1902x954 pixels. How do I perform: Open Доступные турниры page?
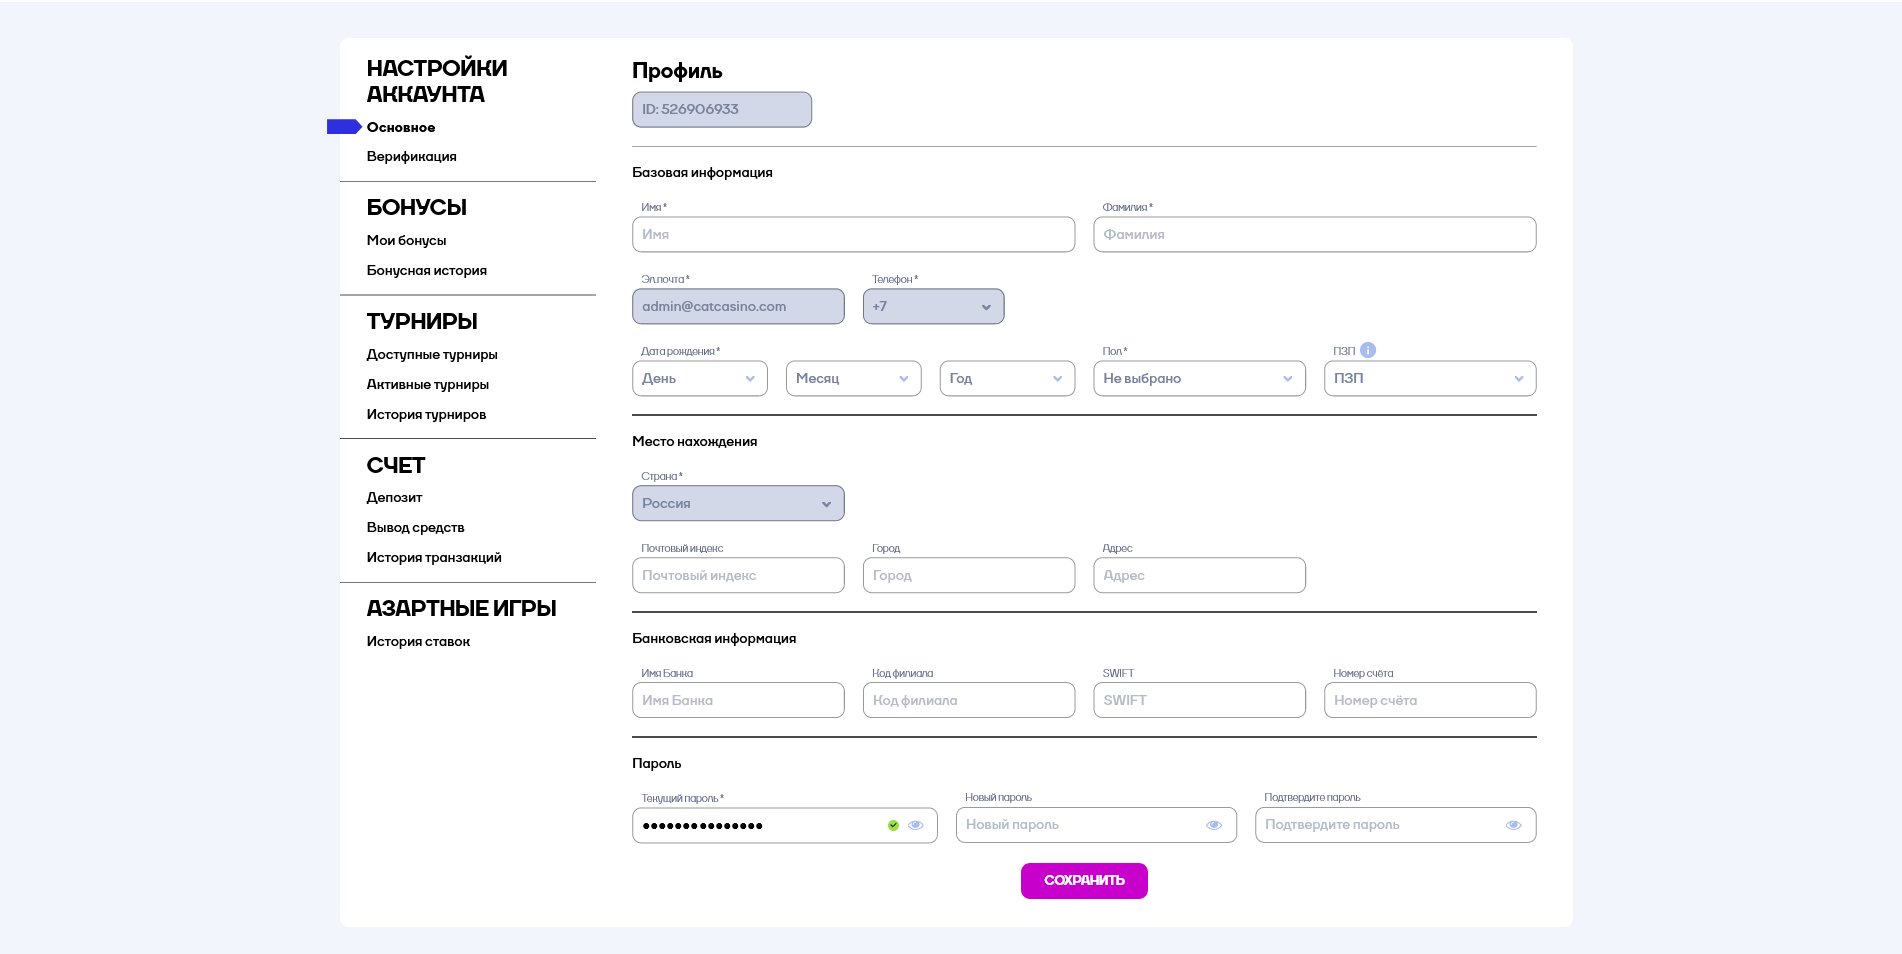point(431,355)
